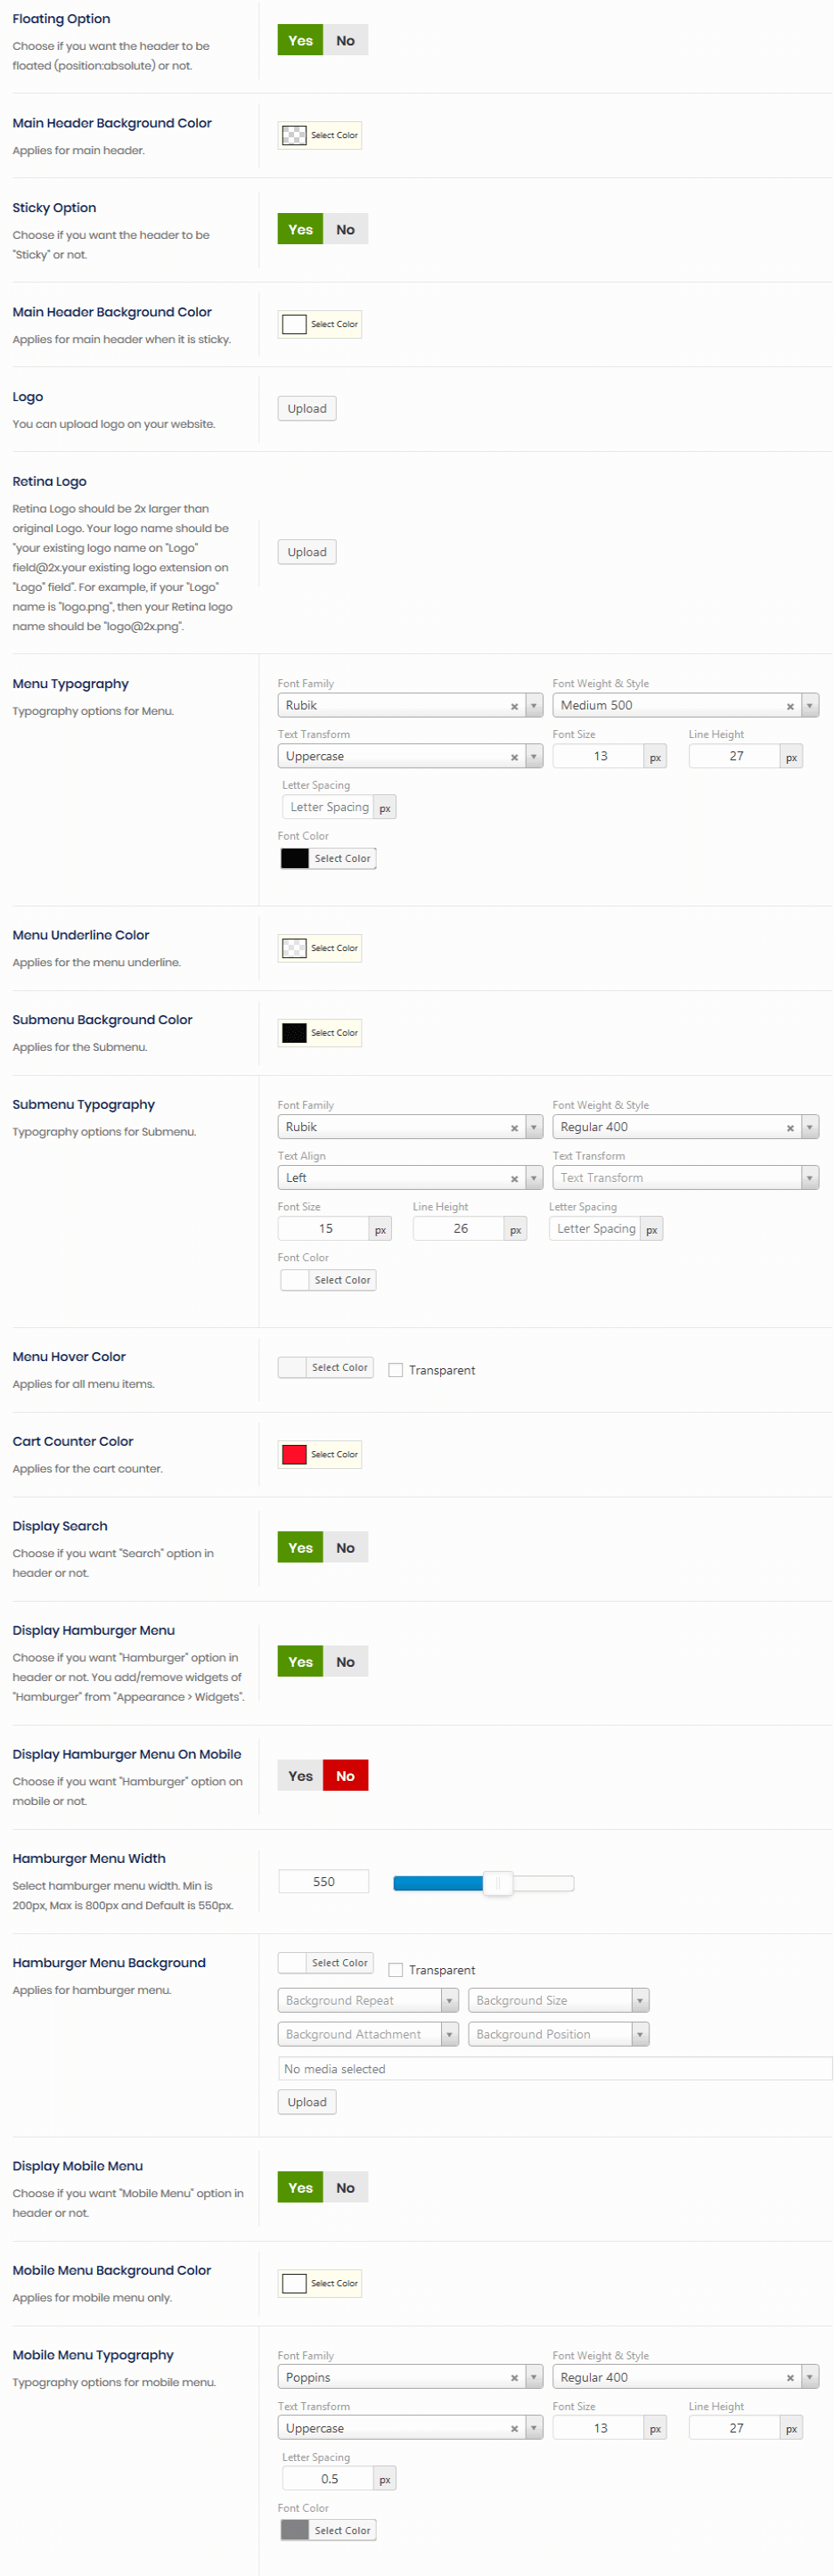Open Background Position dropdown
The image size is (834, 2576).
click(x=558, y=2034)
